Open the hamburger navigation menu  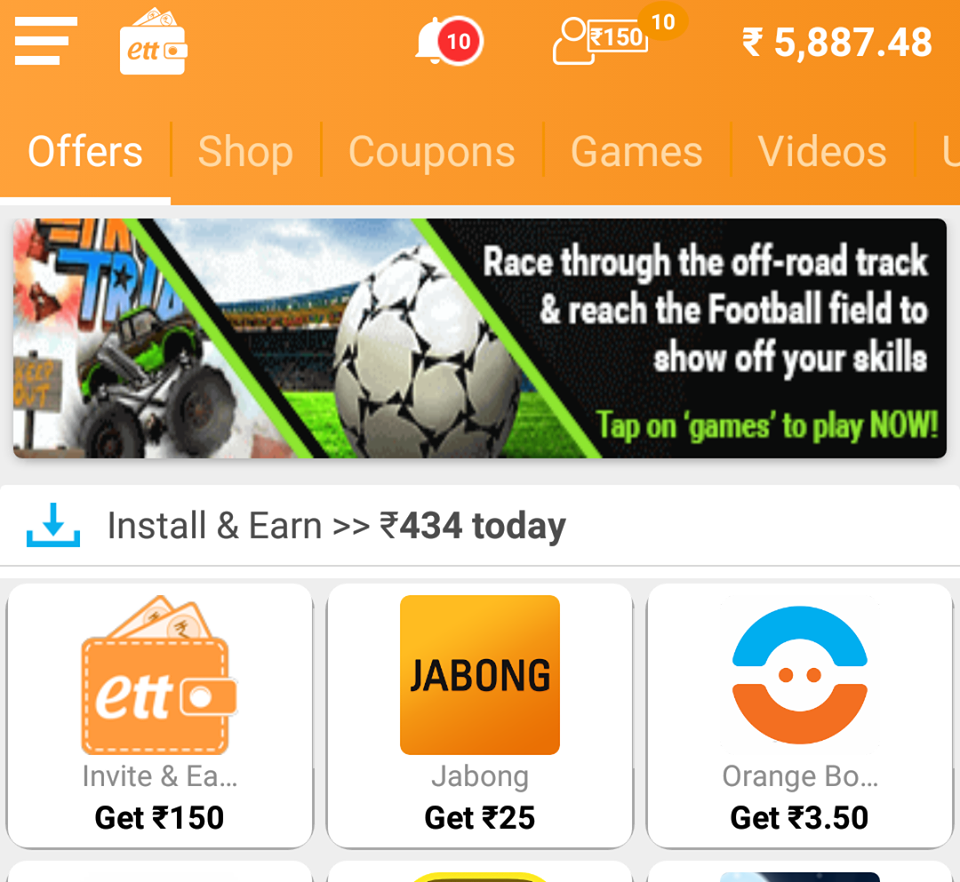pyautogui.click(x=46, y=41)
